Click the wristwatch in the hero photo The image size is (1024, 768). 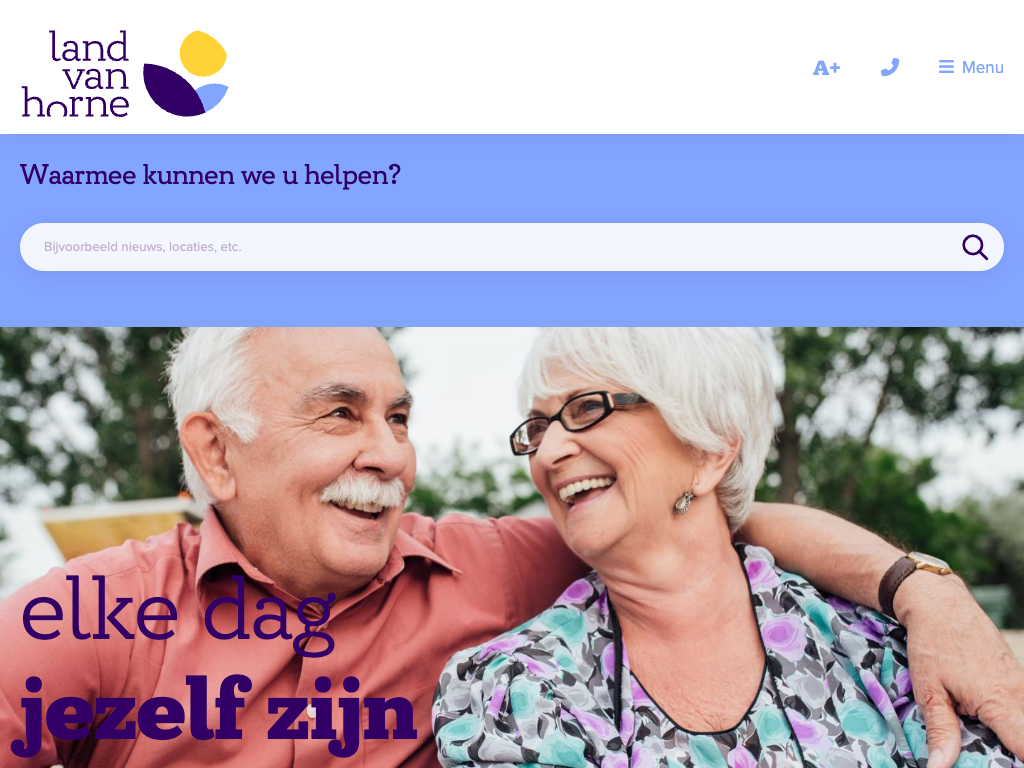click(914, 580)
